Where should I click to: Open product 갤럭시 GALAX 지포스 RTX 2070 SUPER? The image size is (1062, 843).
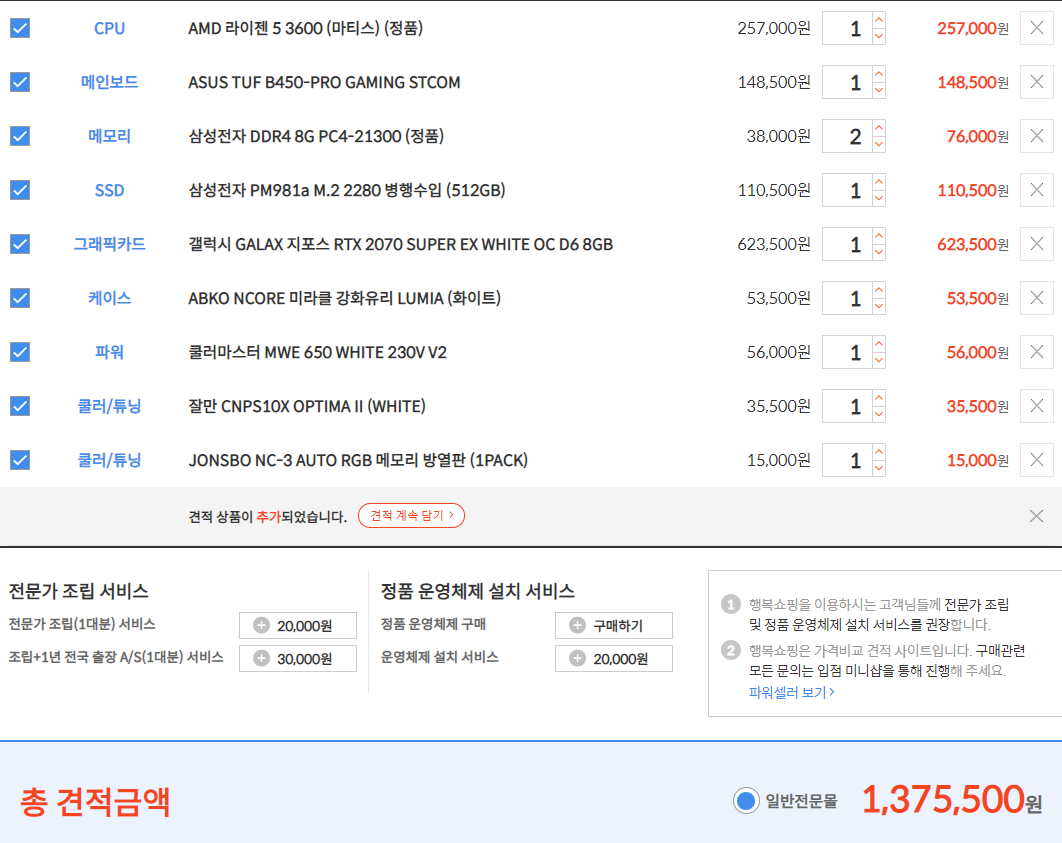tap(400, 244)
